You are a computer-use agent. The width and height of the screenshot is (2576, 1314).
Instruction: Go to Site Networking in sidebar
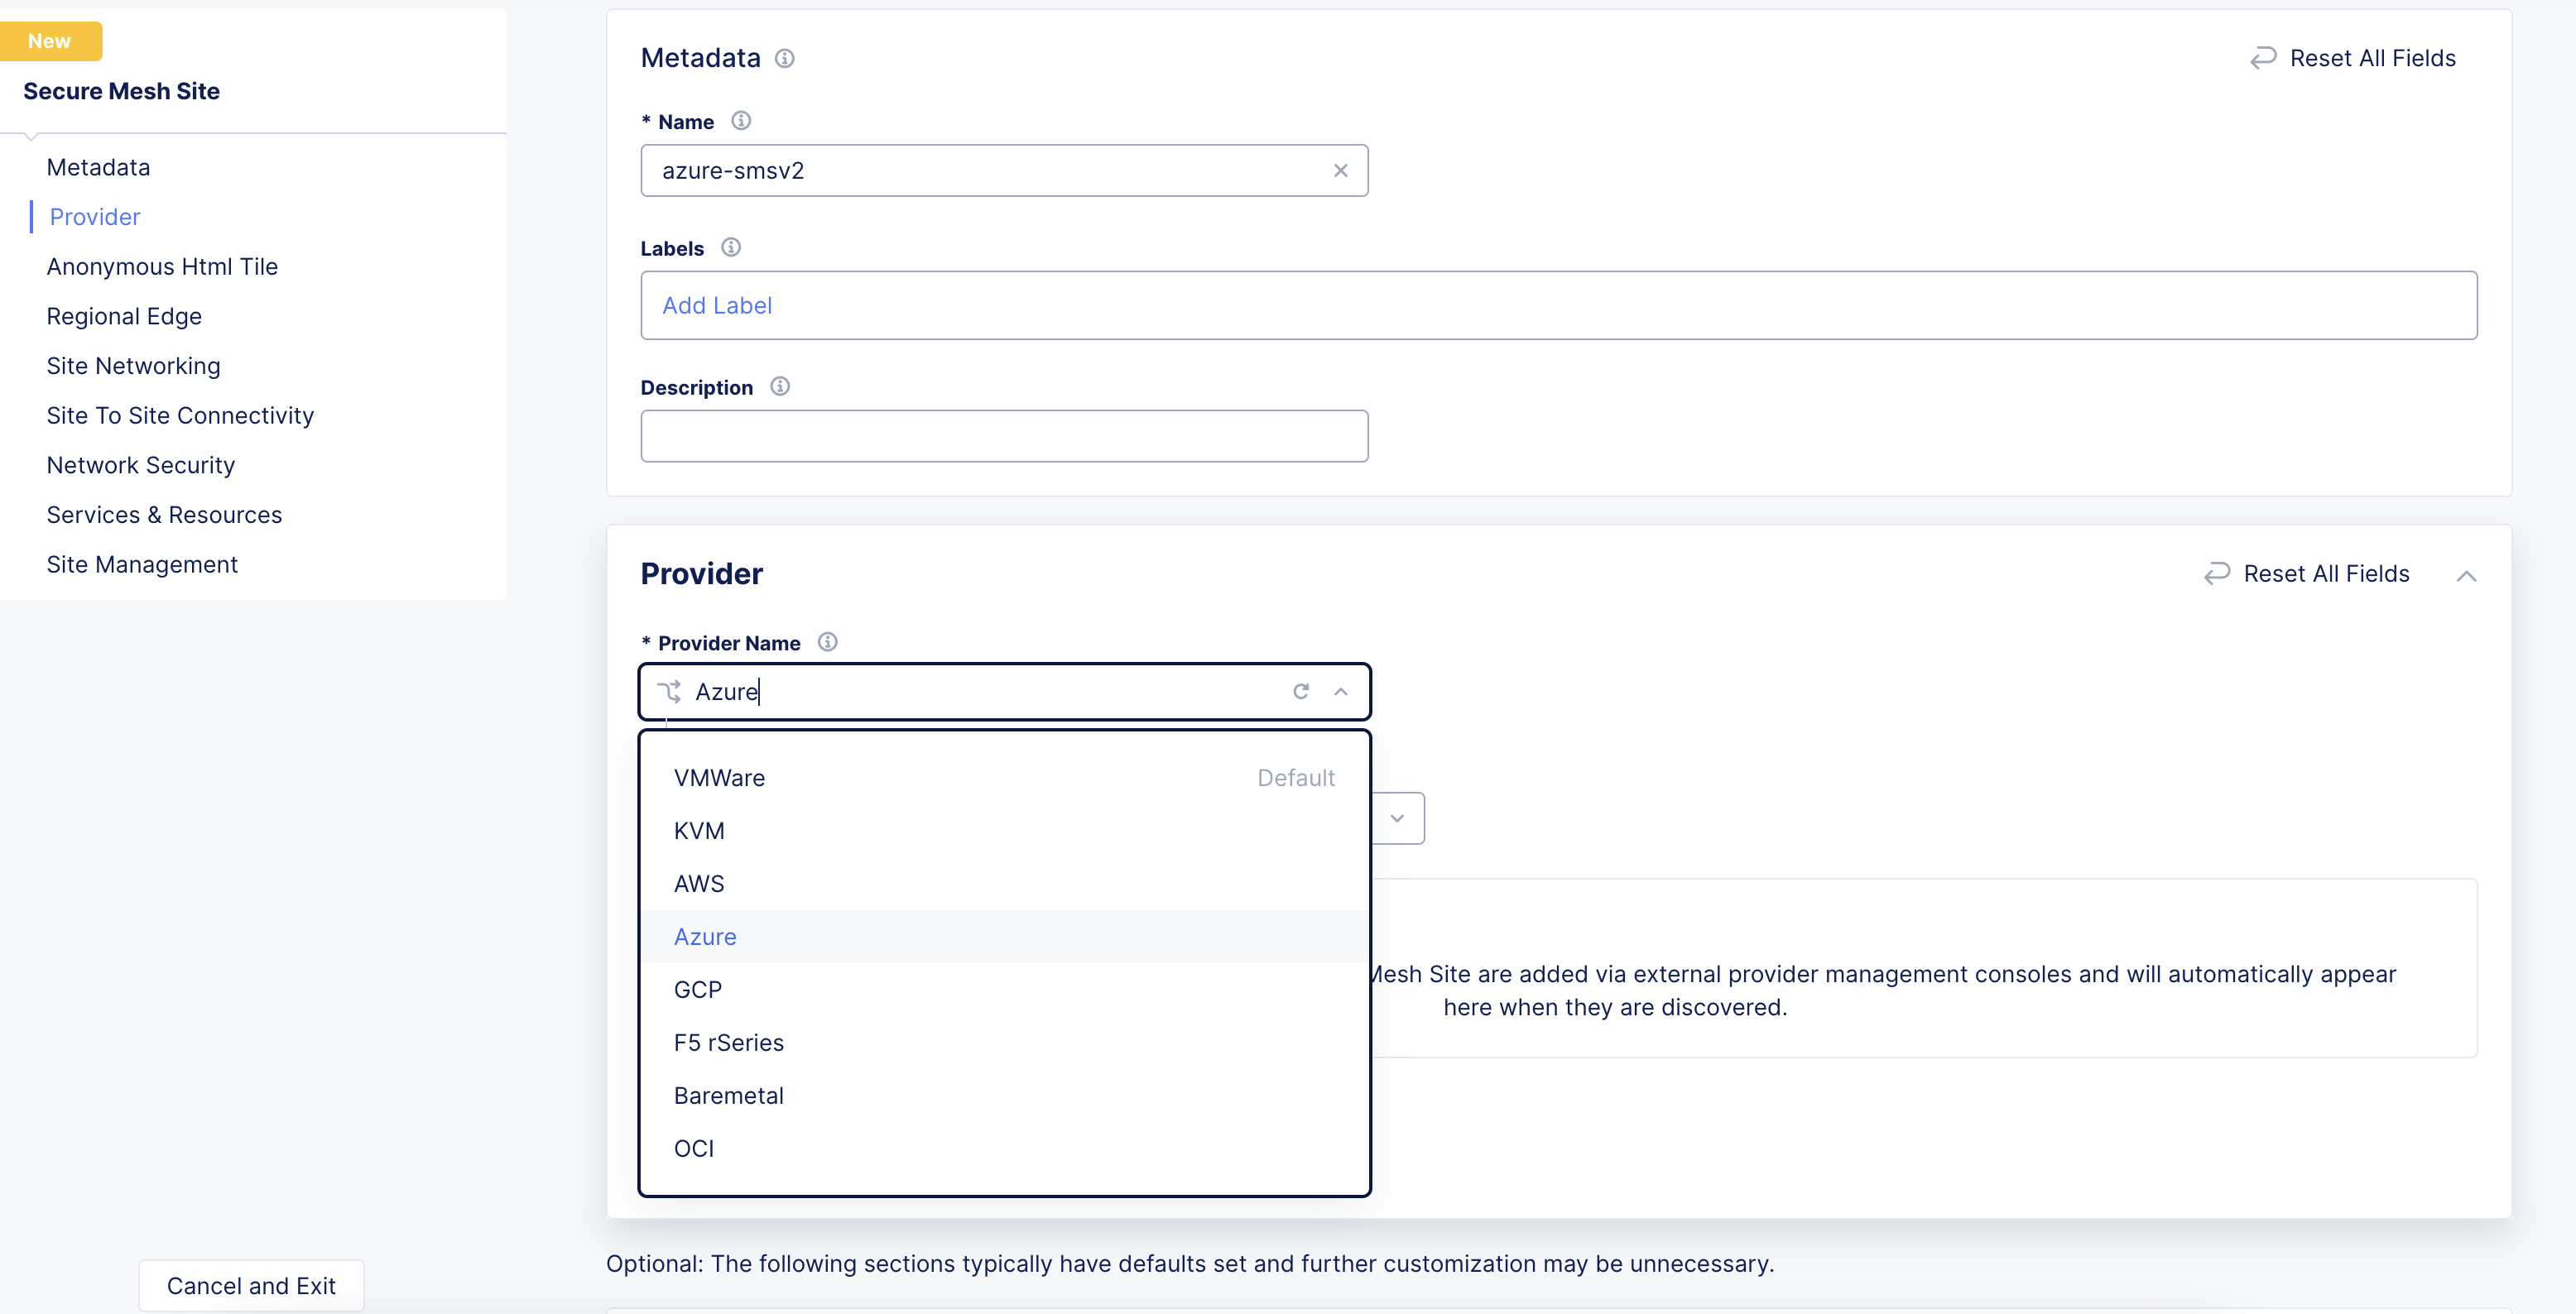(133, 366)
